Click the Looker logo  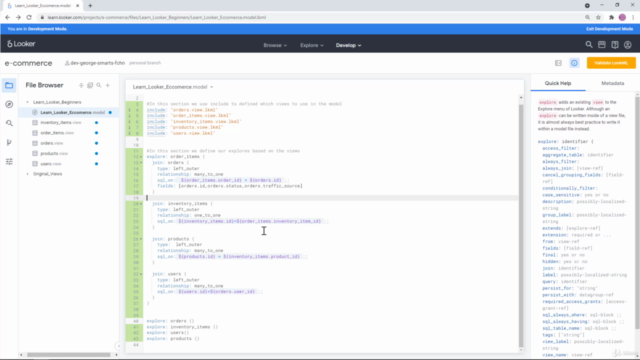pyautogui.click(x=21, y=44)
